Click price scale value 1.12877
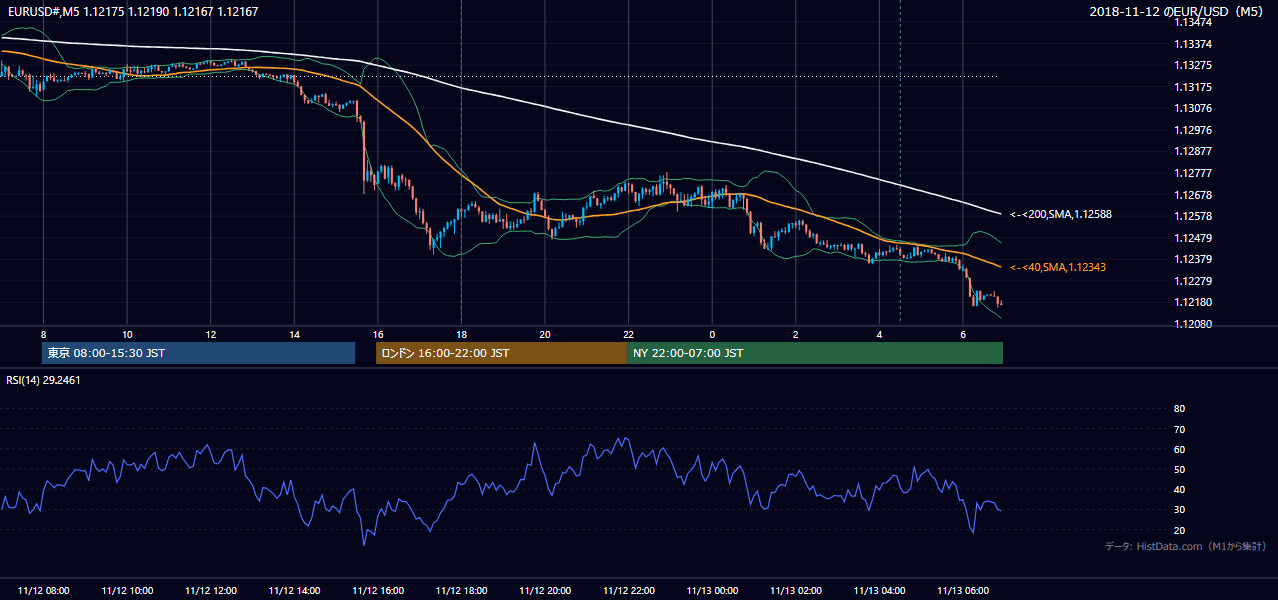 tap(1193, 151)
